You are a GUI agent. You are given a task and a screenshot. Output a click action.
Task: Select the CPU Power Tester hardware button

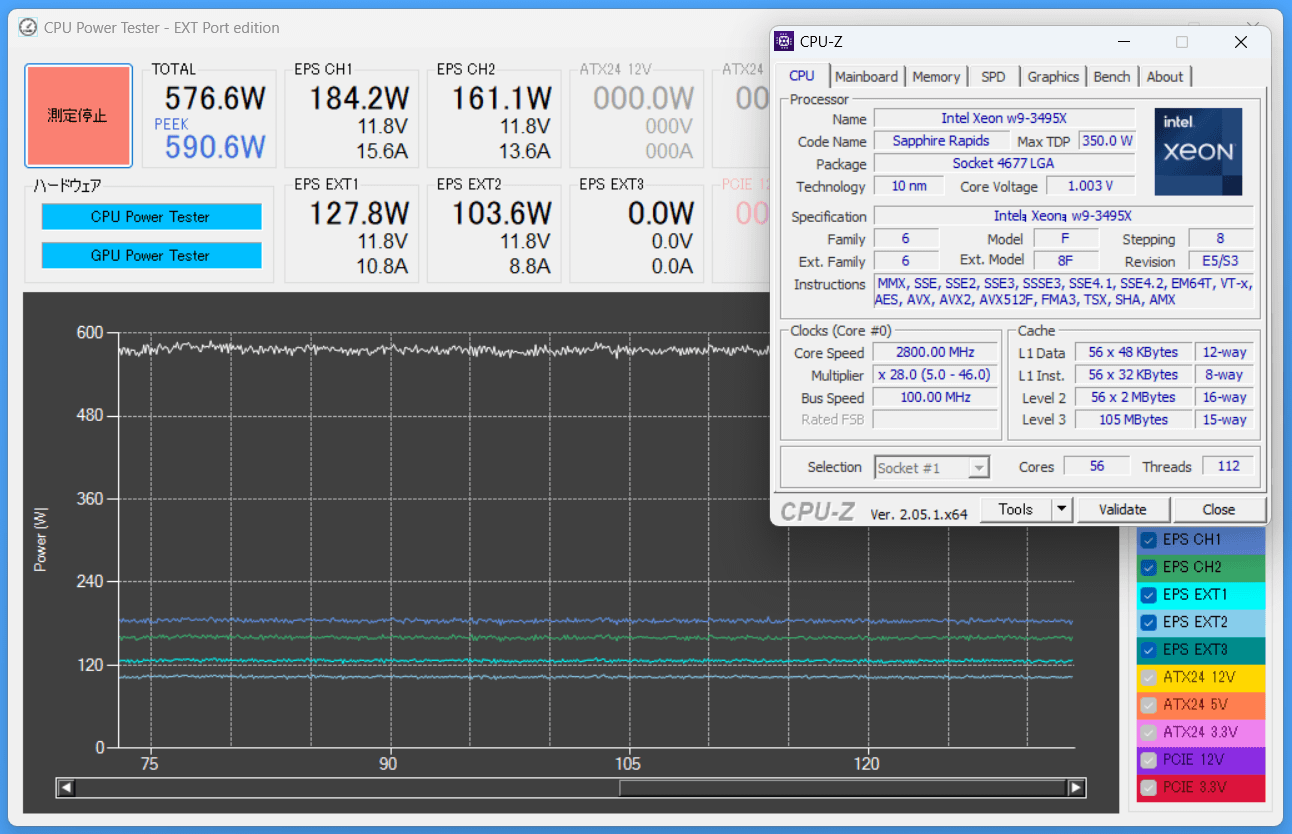[x=151, y=217]
